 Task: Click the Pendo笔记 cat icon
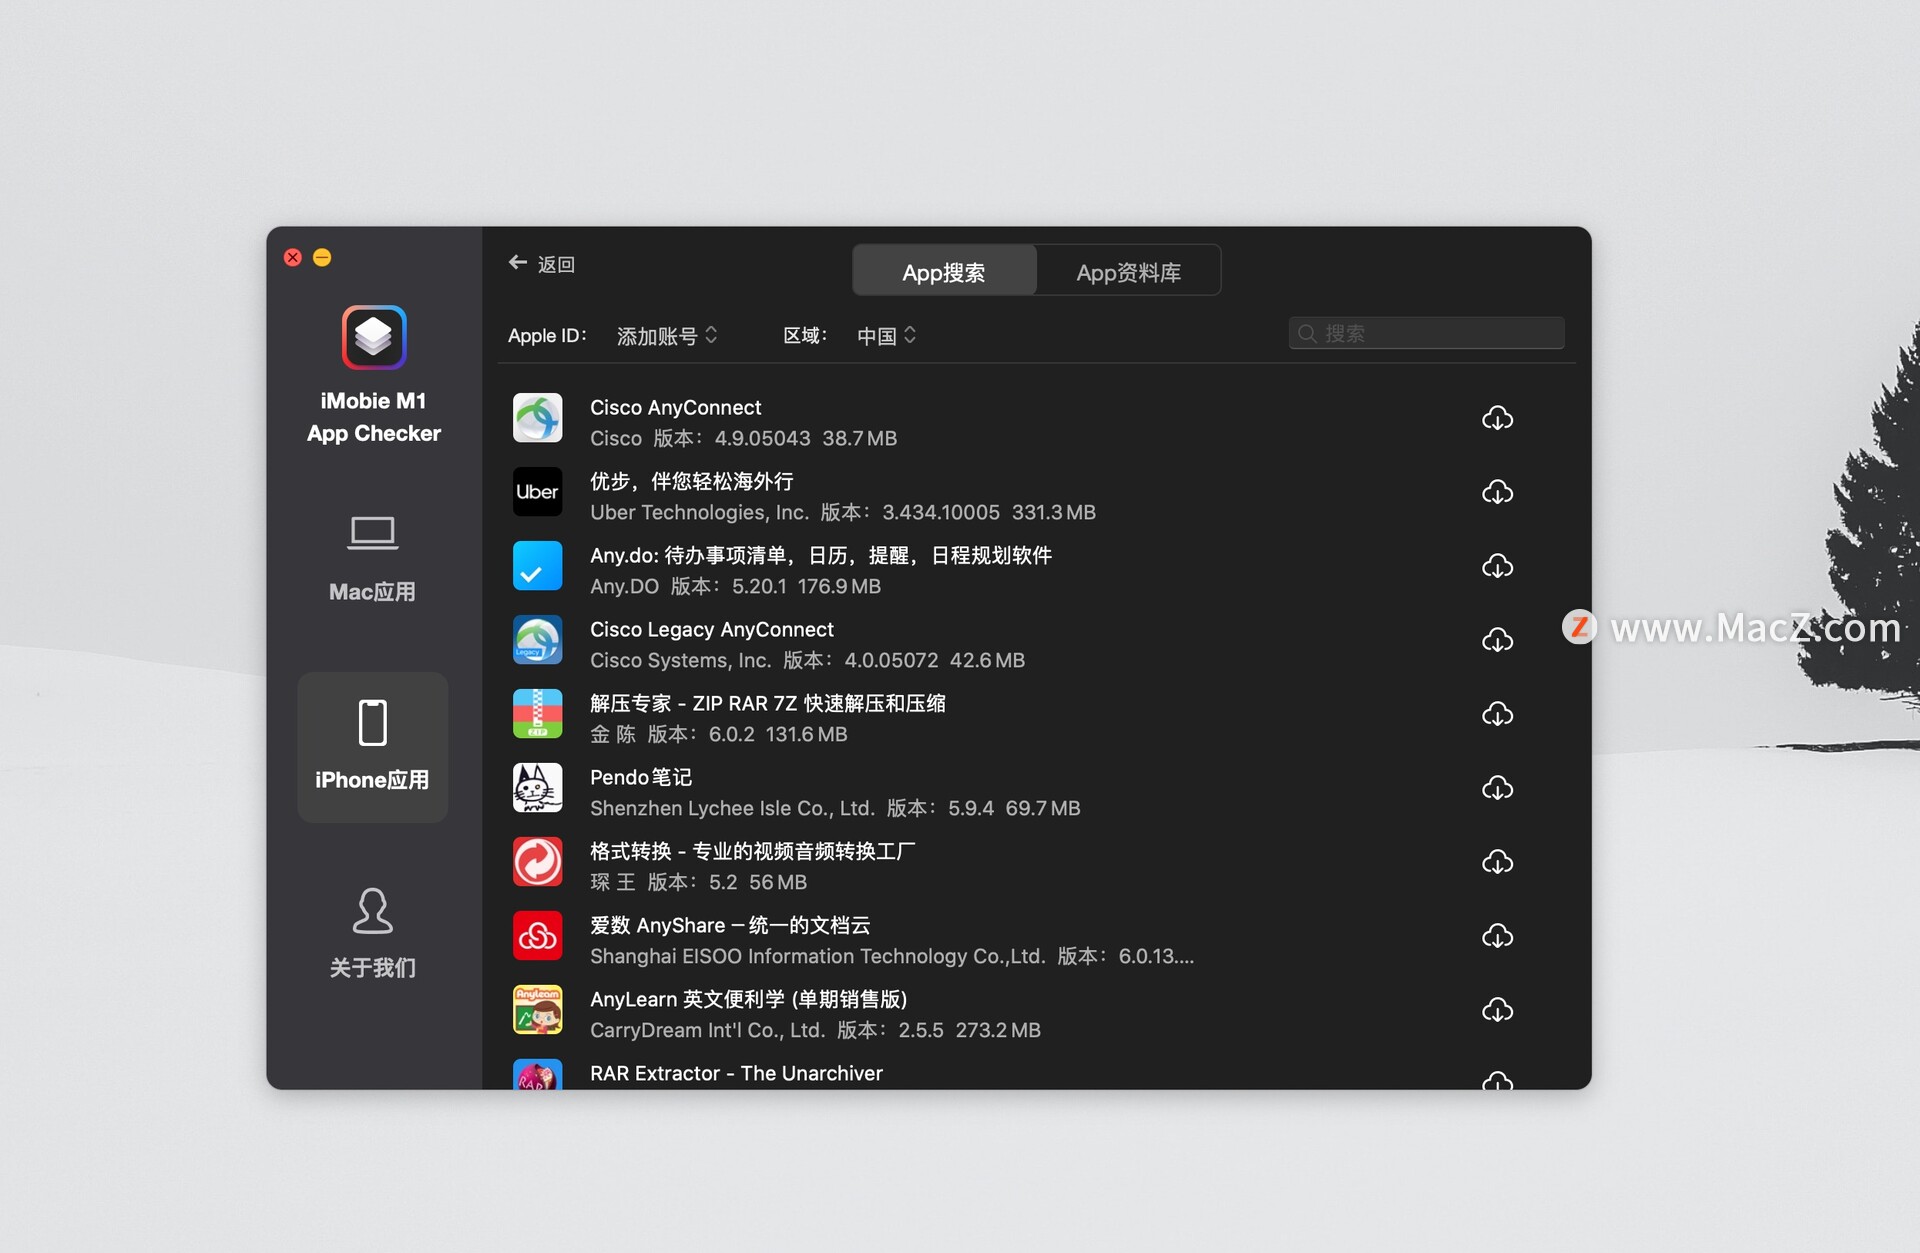538,788
